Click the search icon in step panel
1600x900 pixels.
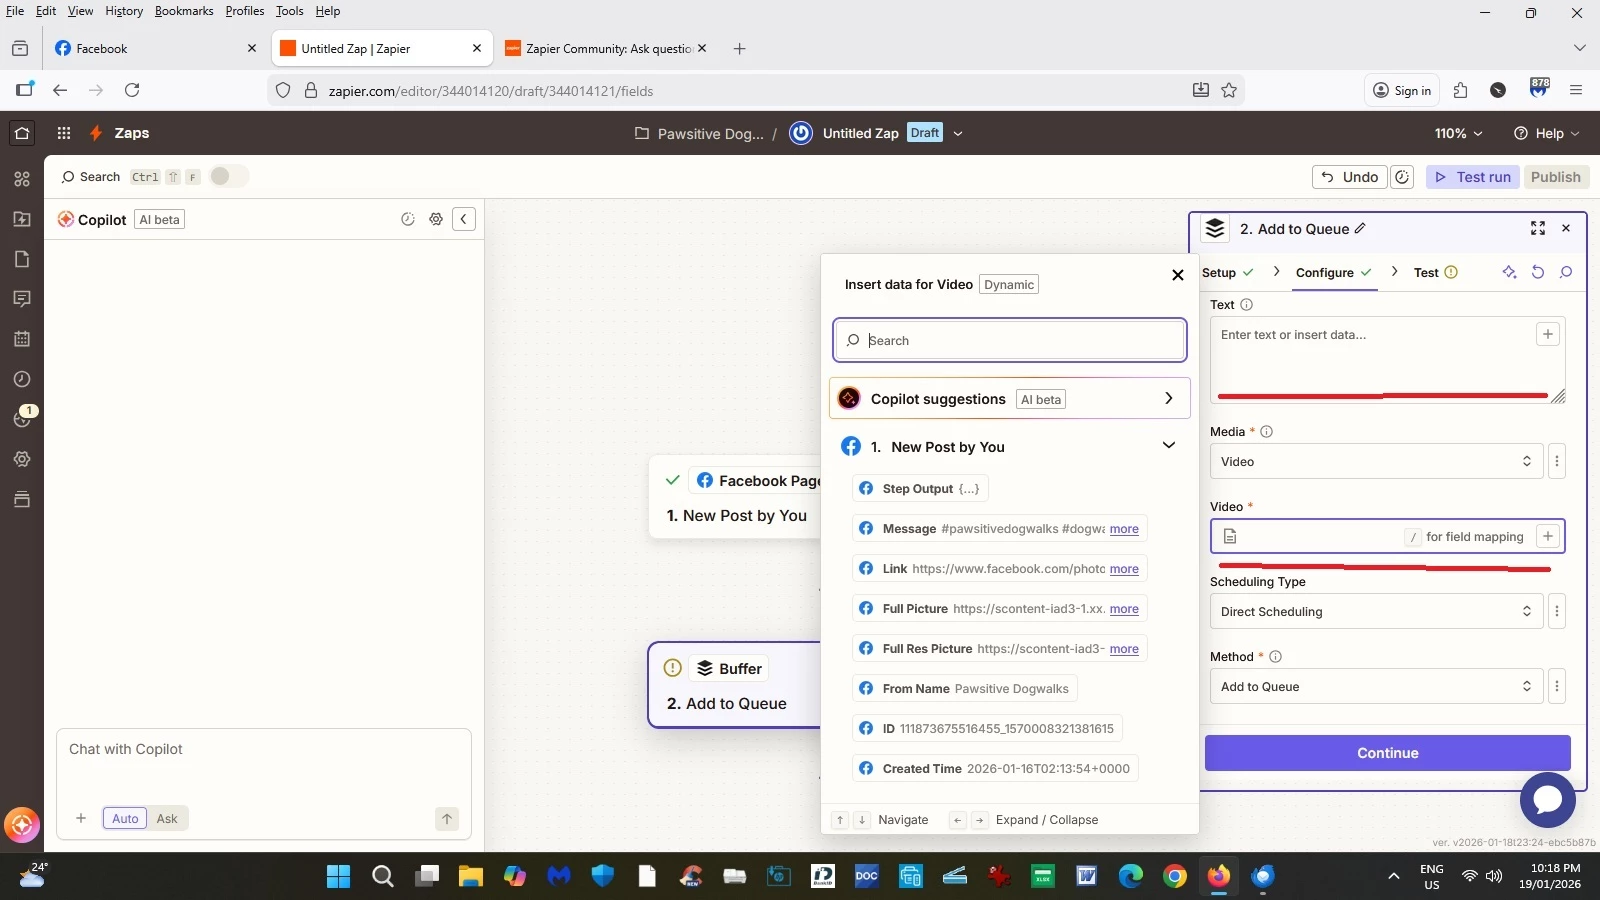pos(1566,272)
